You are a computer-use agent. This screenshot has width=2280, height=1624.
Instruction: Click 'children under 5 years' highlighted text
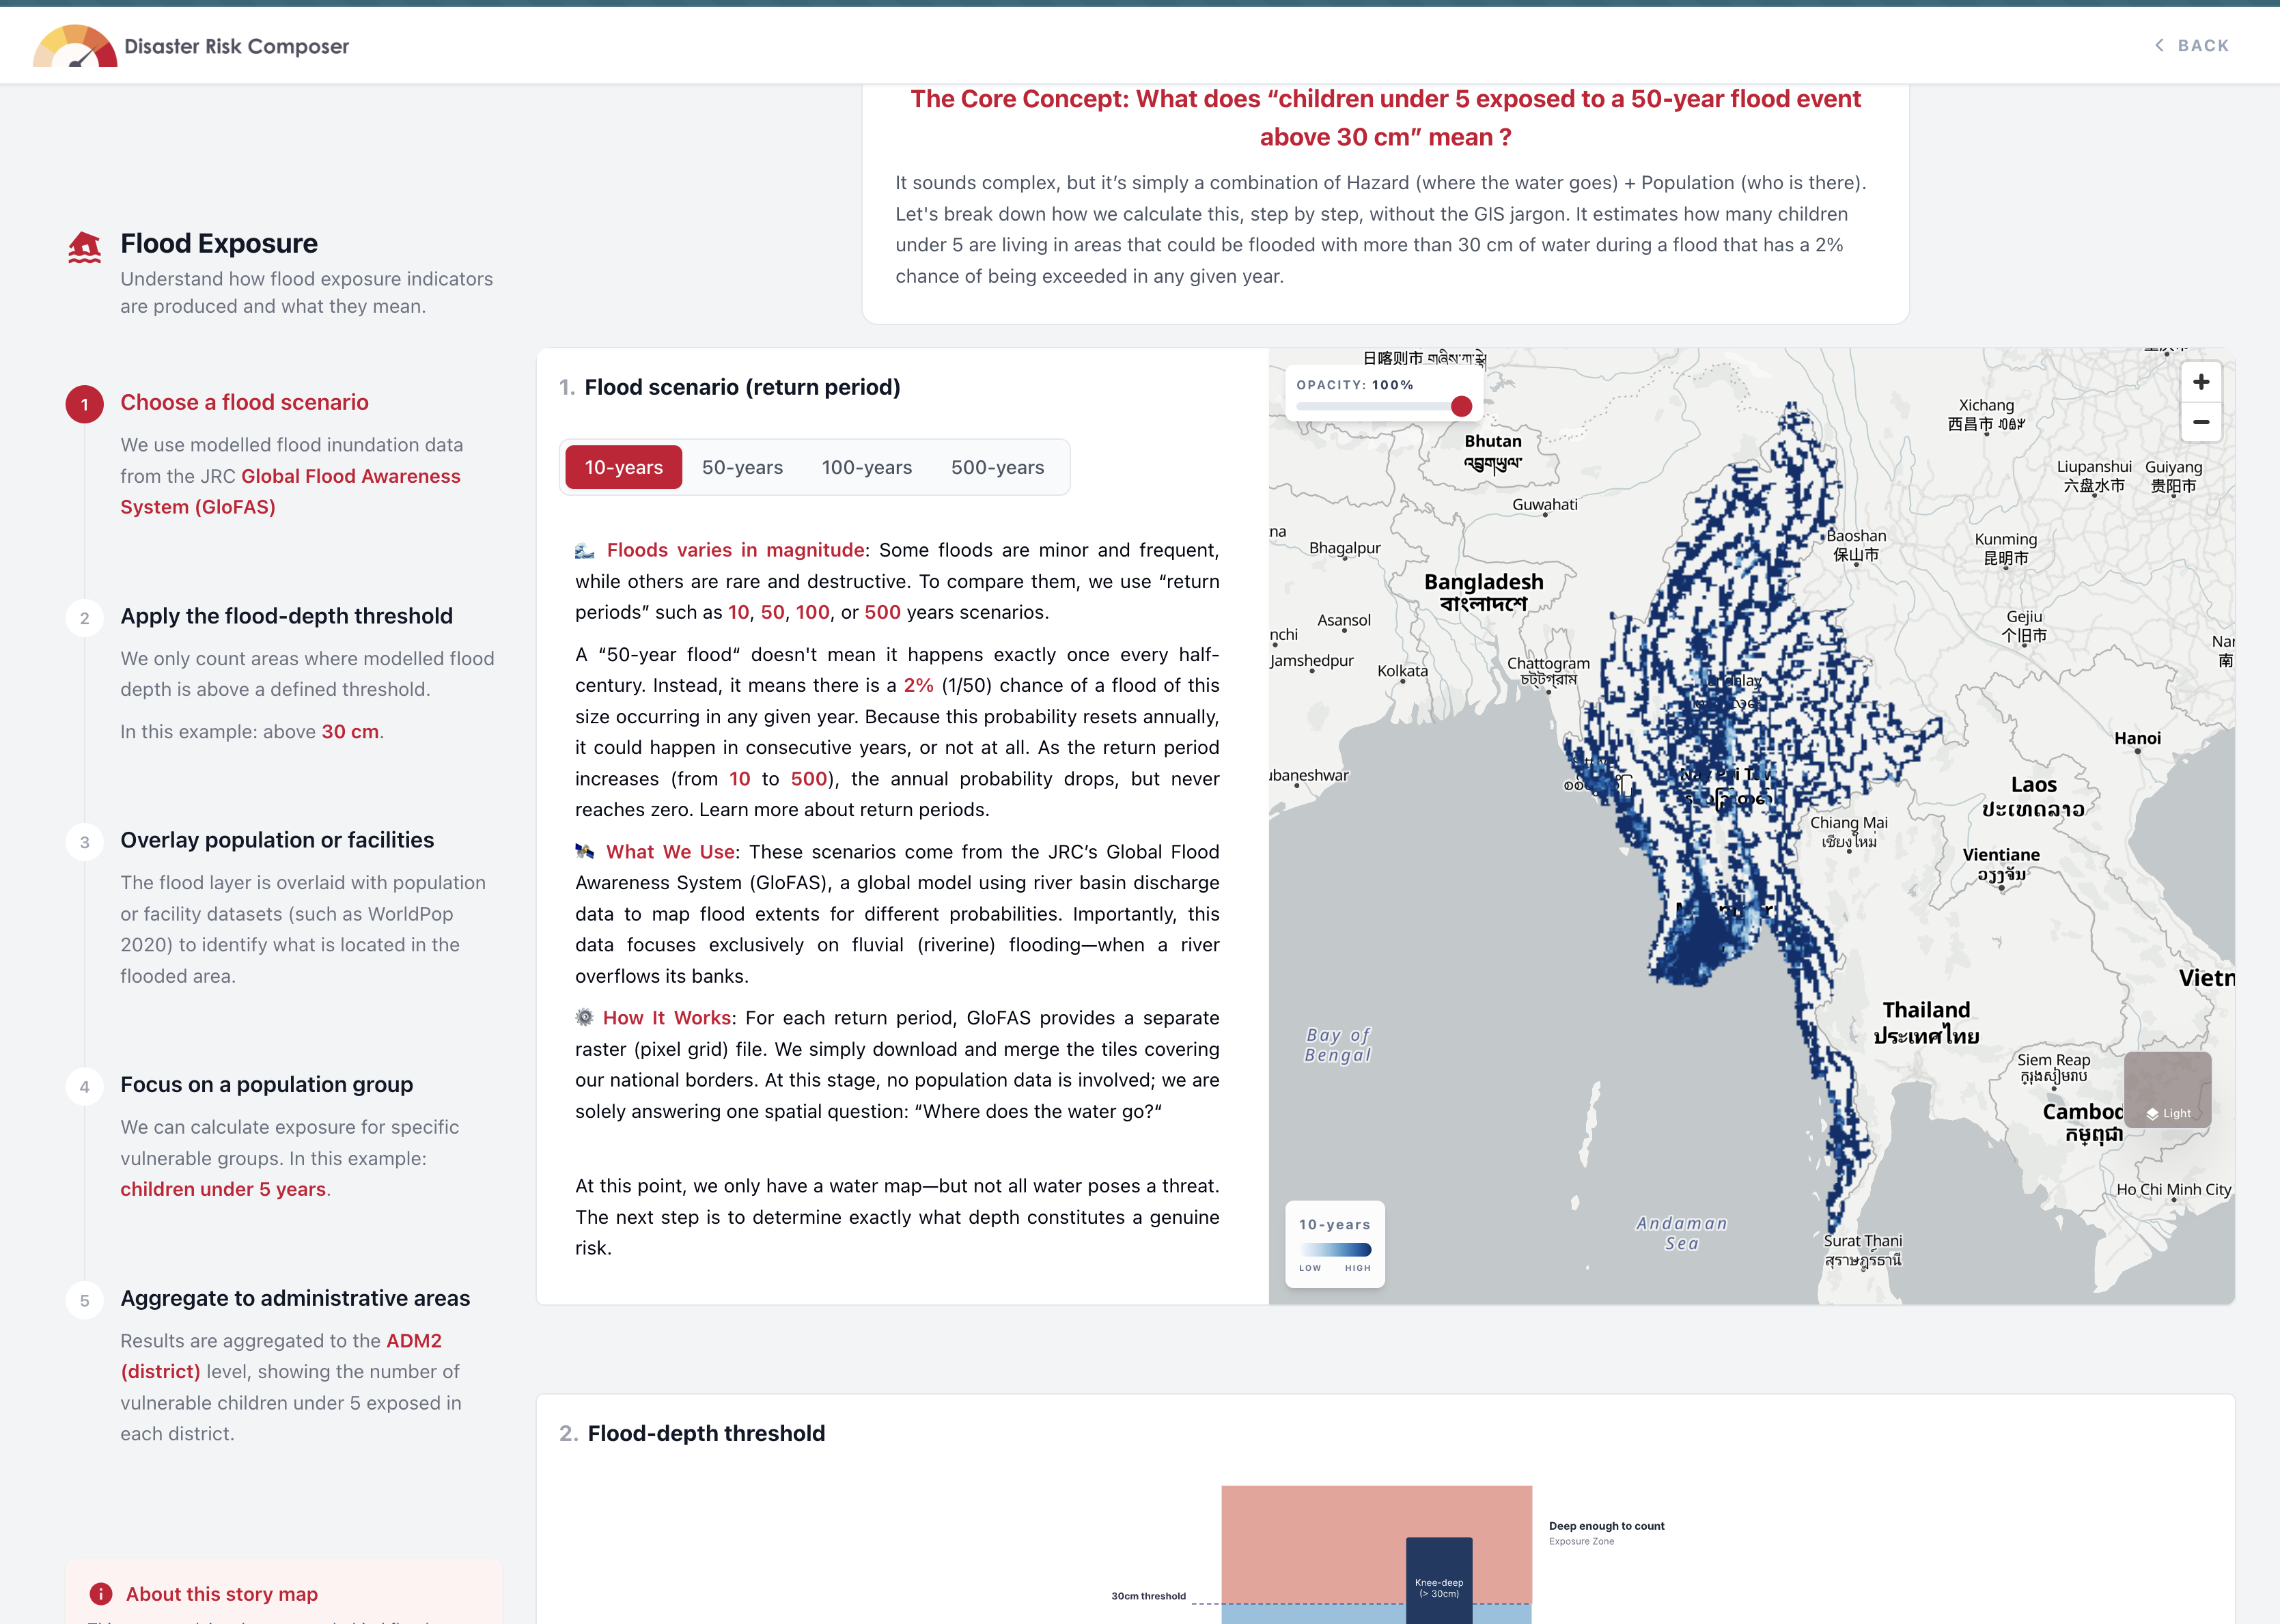(223, 1189)
